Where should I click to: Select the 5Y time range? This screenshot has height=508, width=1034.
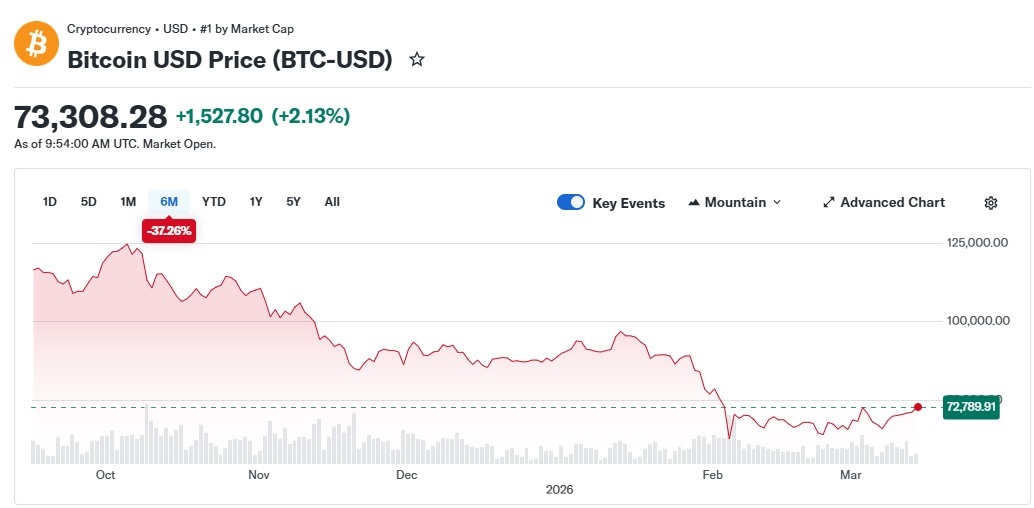[293, 202]
